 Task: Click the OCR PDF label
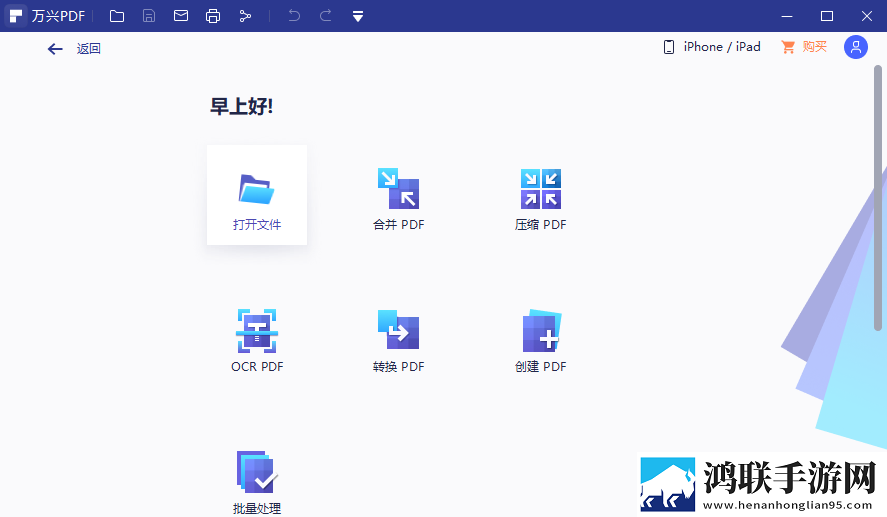(257, 367)
